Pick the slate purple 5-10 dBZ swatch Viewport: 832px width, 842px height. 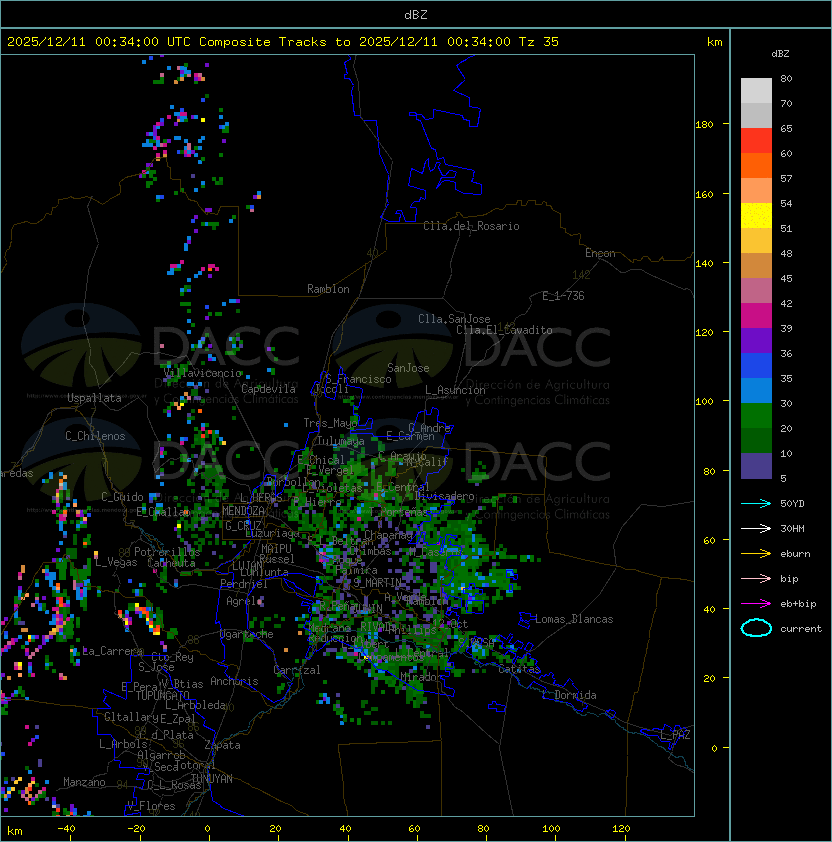(756, 466)
